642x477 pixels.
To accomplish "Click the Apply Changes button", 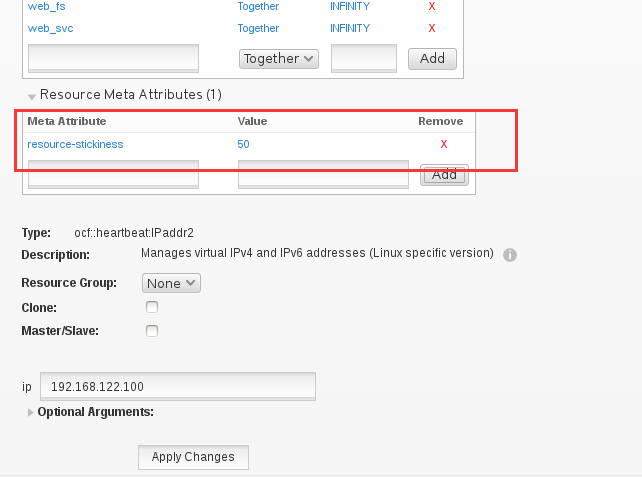I will pos(193,457).
